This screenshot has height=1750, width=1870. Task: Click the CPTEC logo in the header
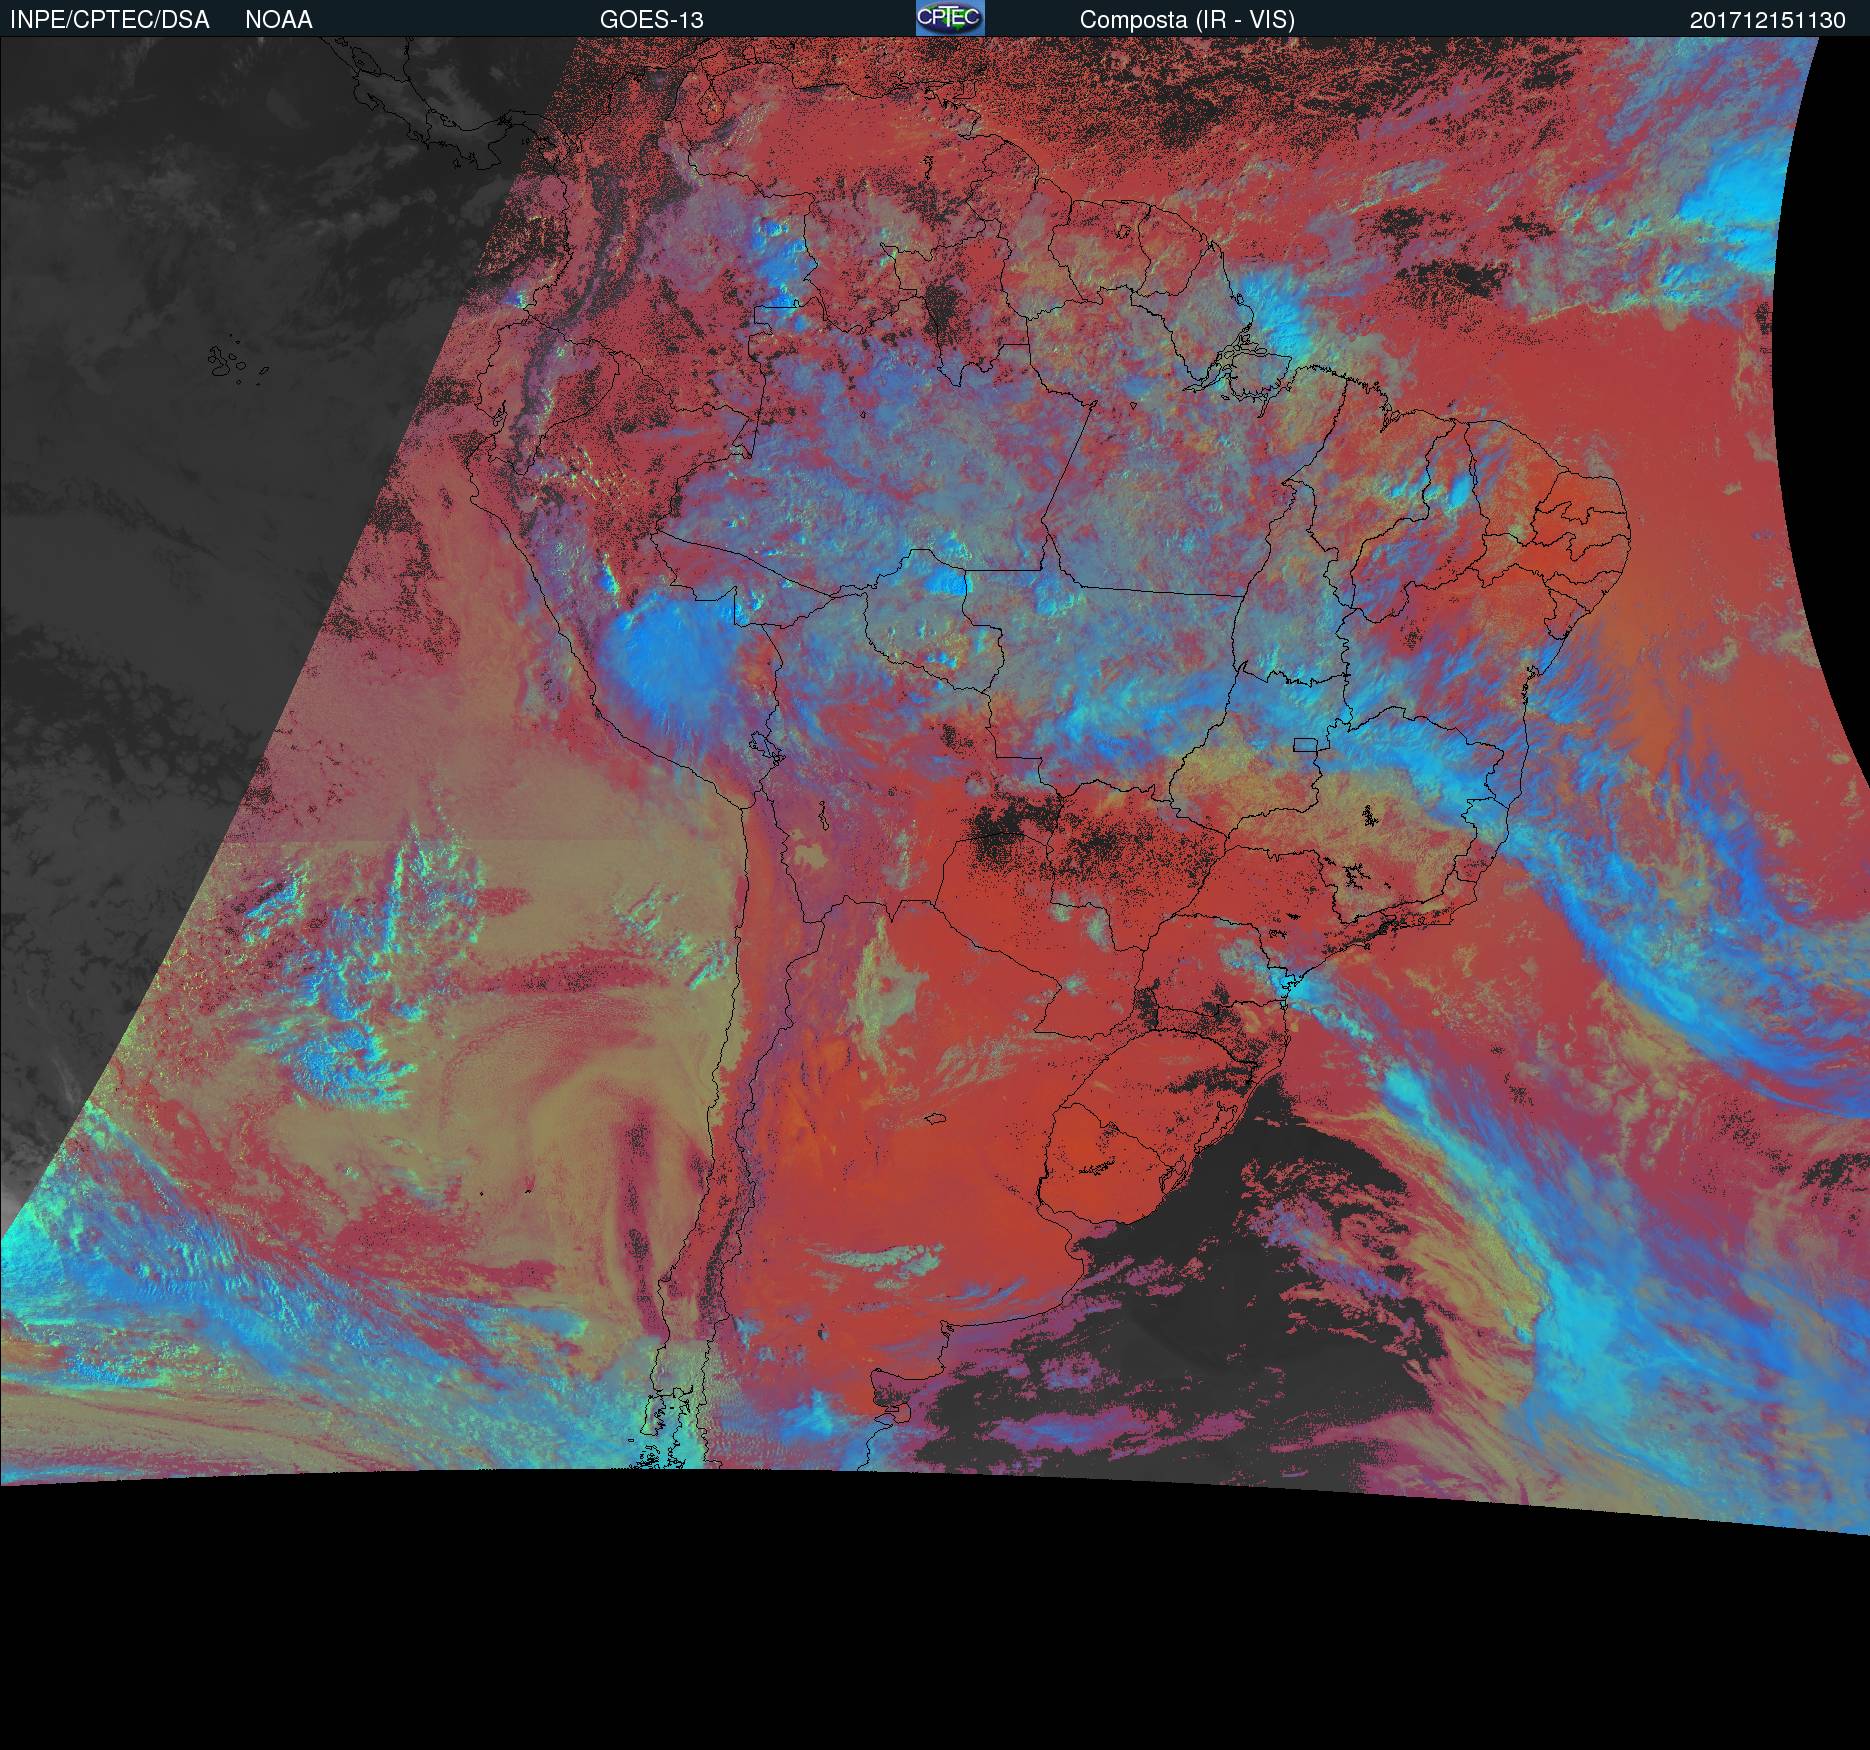[950, 18]
